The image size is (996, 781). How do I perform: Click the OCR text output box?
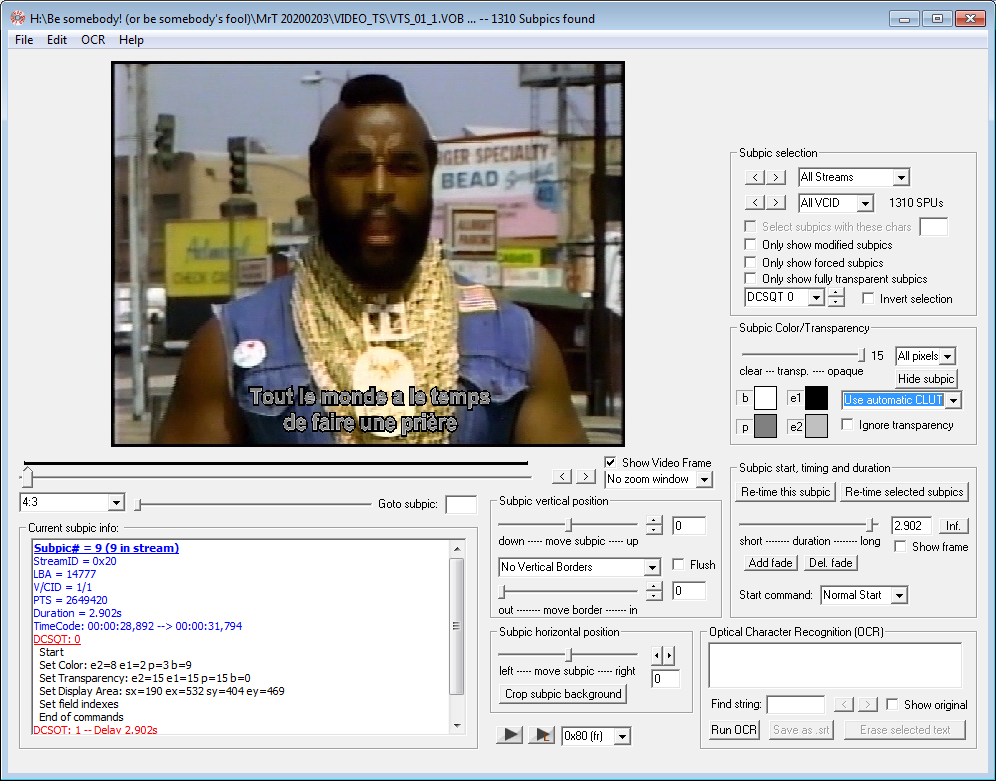click(835, 665)
